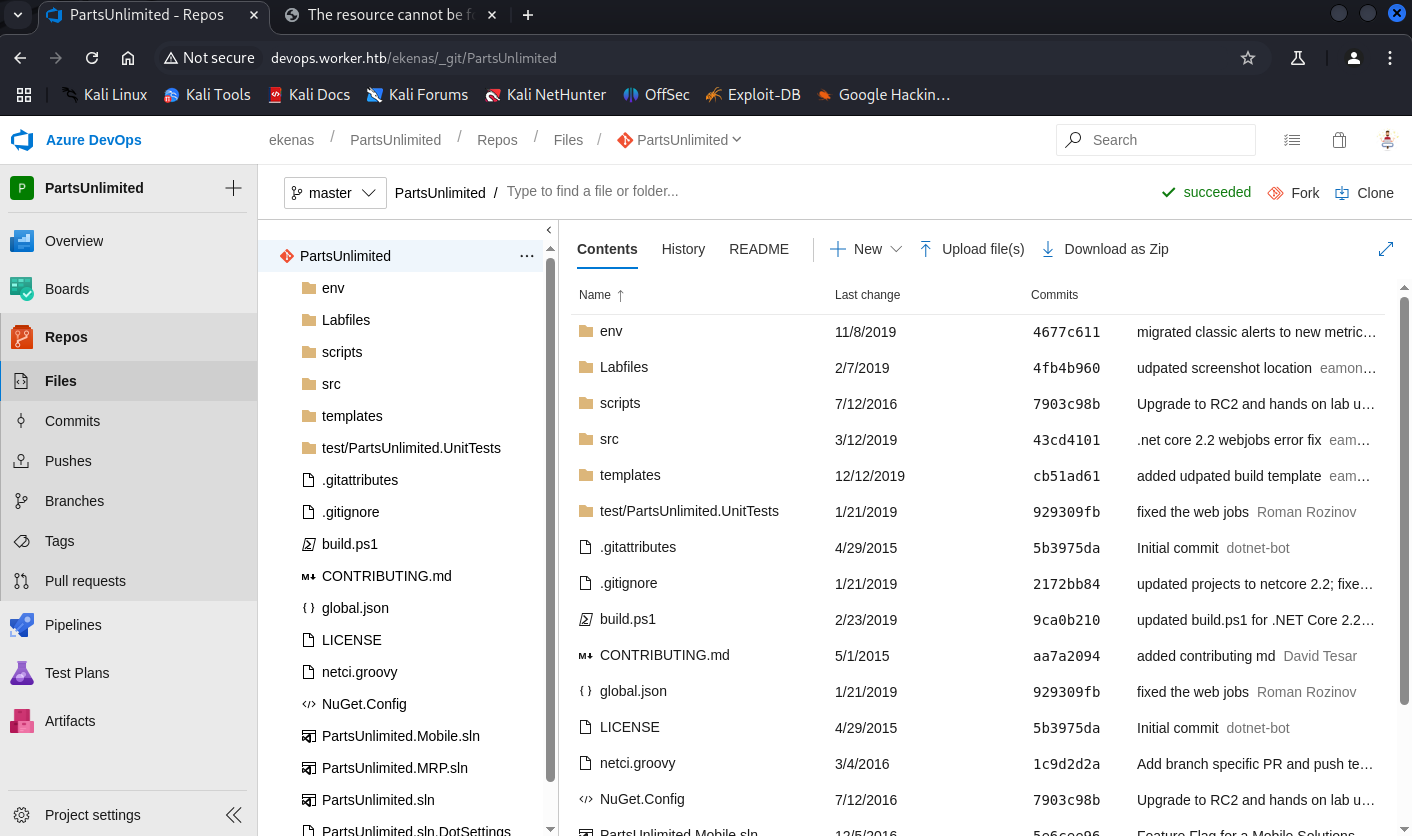Open the Azure DevOps home logo
This screenshot has height=836, width=1412.
point(22,140)
